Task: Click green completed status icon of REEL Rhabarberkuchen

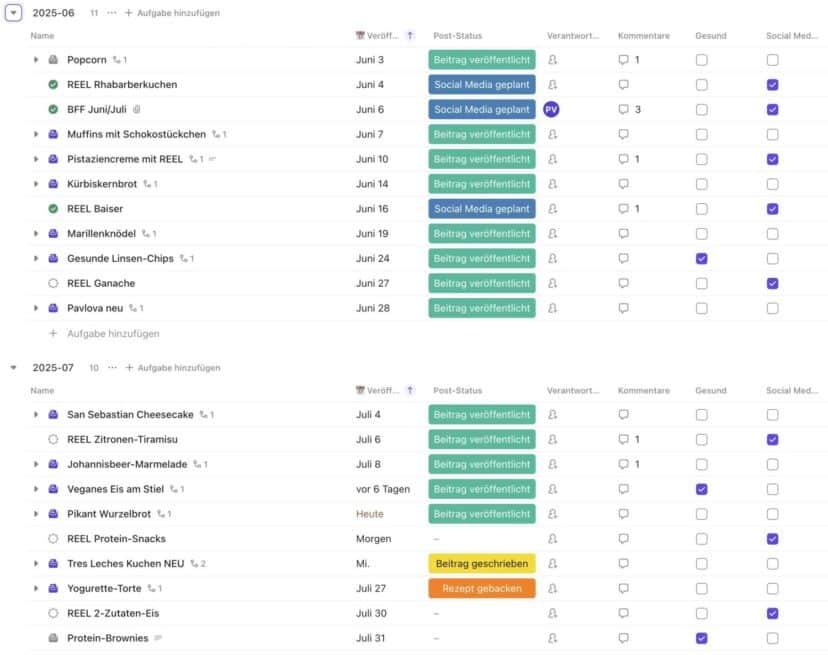Action: point(53,85)
